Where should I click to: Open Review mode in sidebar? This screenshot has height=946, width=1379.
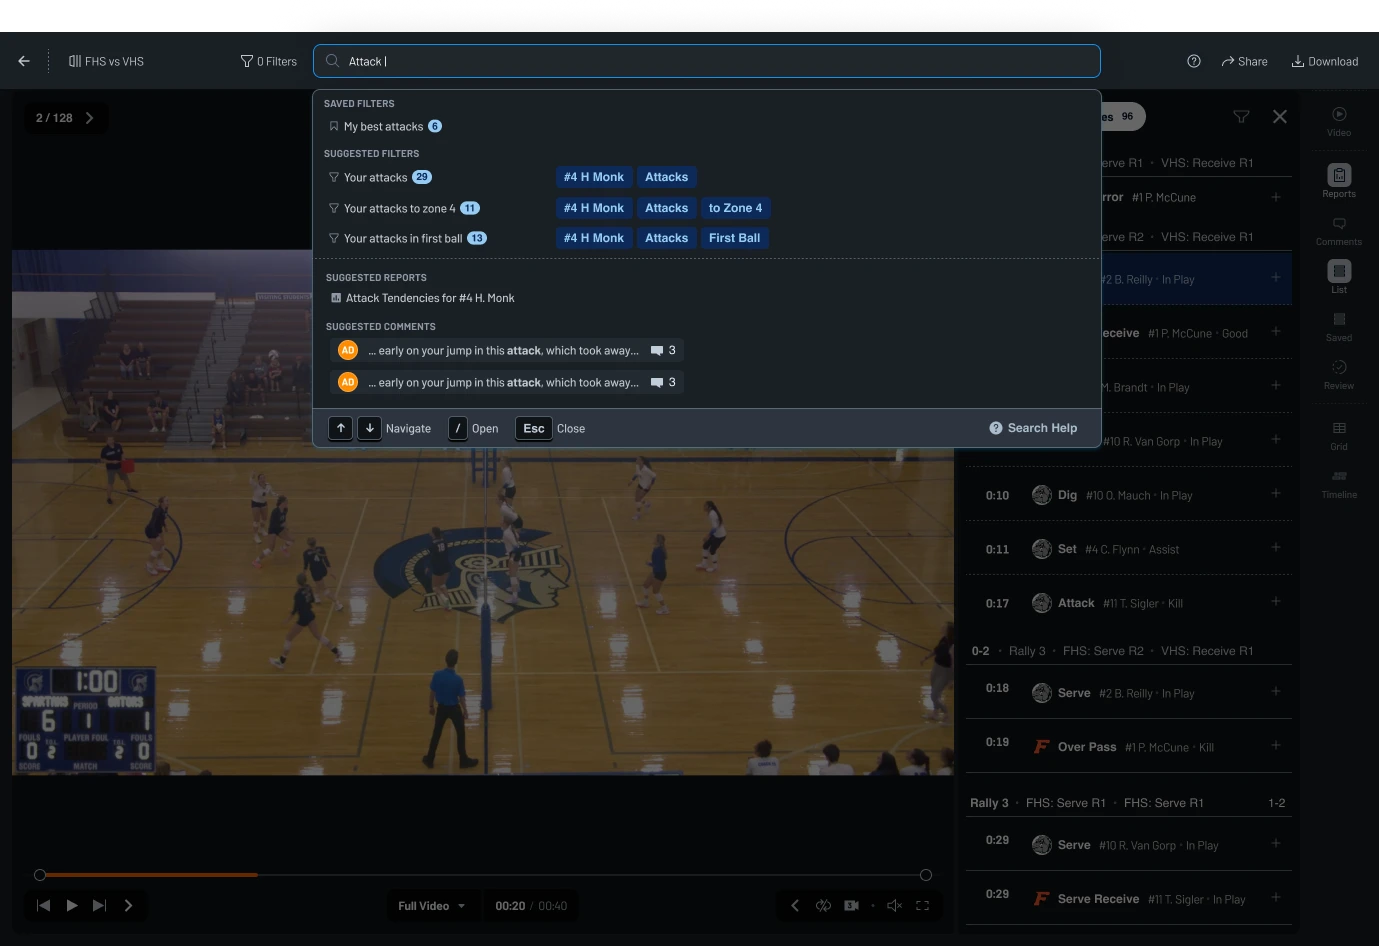coord(1339,375)
